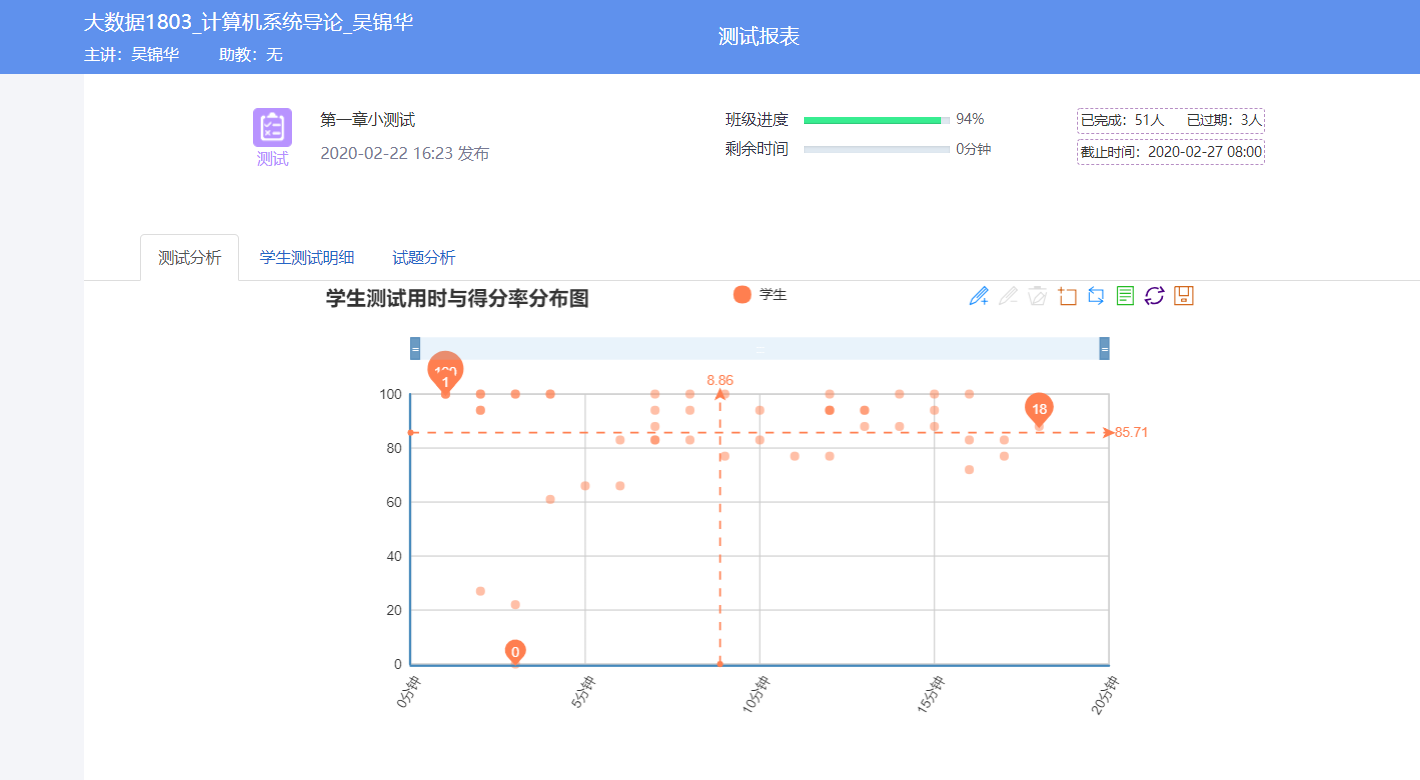Image resolution: width=1420 pixels, height=780 pixels.
Task: Open the data view icon for the chart
Action: click(1125, 295)
